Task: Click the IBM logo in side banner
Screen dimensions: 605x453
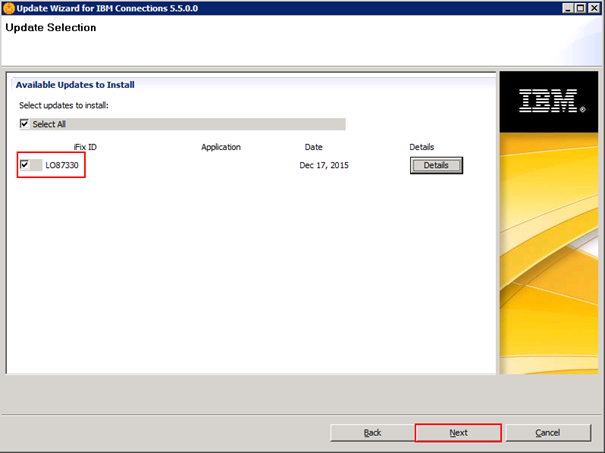Action: click(548, 98)
